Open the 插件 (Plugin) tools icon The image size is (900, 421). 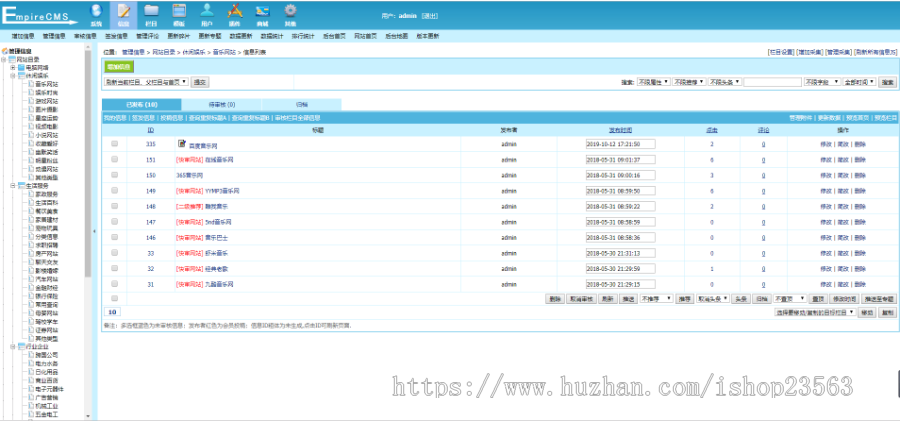235,15
